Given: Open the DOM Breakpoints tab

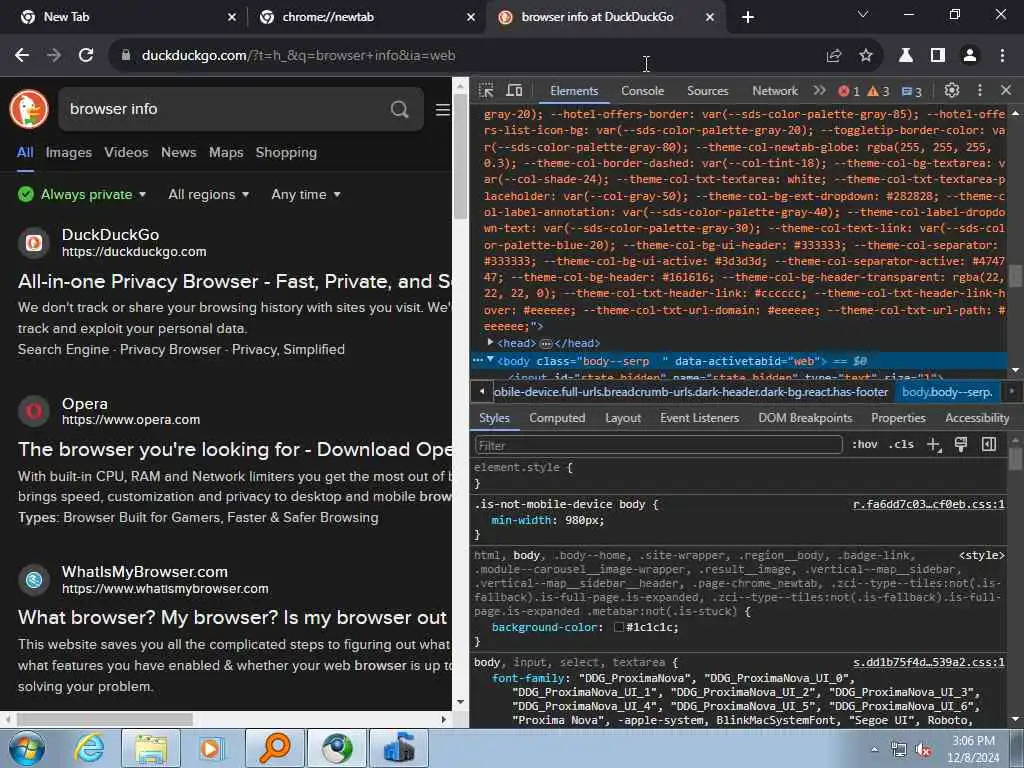Looking at the screenshot, I should click(805, 418).
